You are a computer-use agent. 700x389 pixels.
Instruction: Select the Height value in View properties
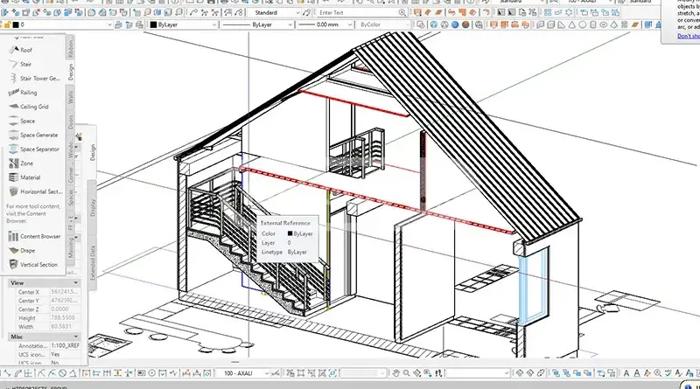pyautogui.click(x=65, y=318)
